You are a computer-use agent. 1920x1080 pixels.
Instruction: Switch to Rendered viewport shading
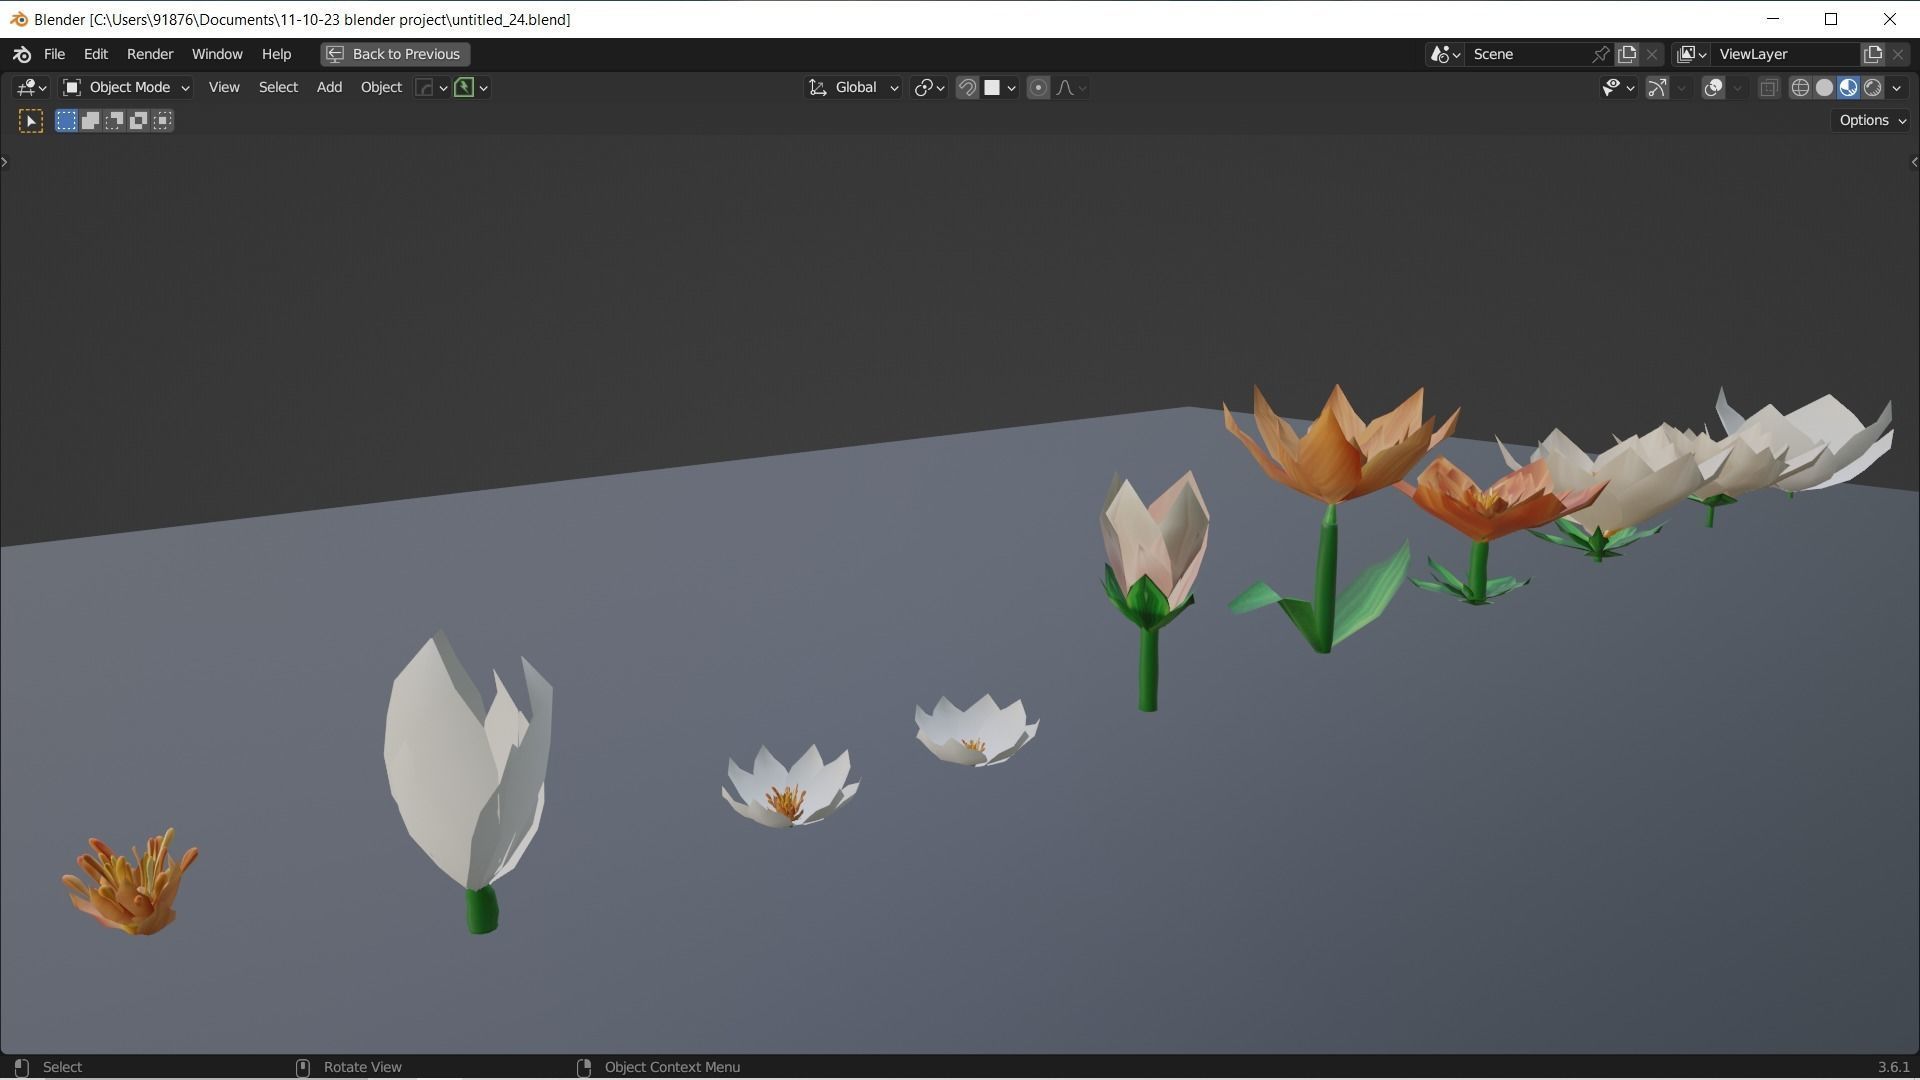[x=1872, y=88]
